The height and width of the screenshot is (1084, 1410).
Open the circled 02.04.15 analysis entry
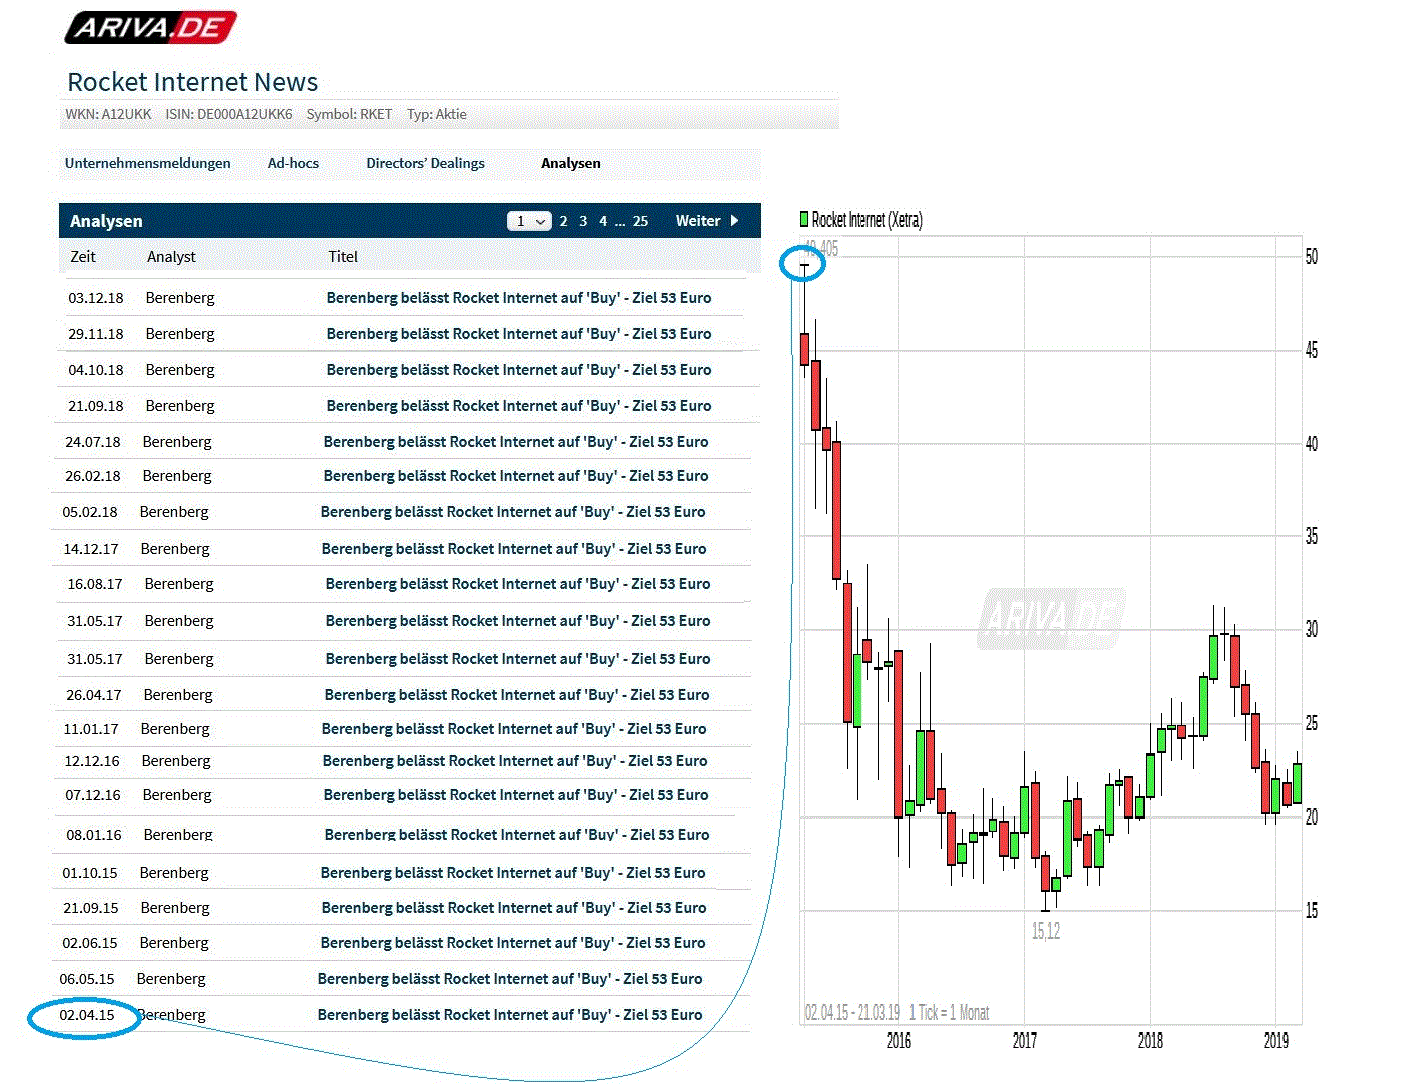(87, 1014)
